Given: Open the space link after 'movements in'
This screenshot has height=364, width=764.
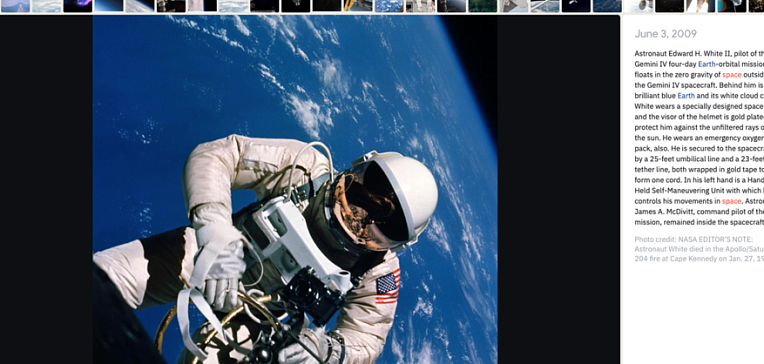Looking at the screenshot, I should pyautogui.click(x=732, y=201).
